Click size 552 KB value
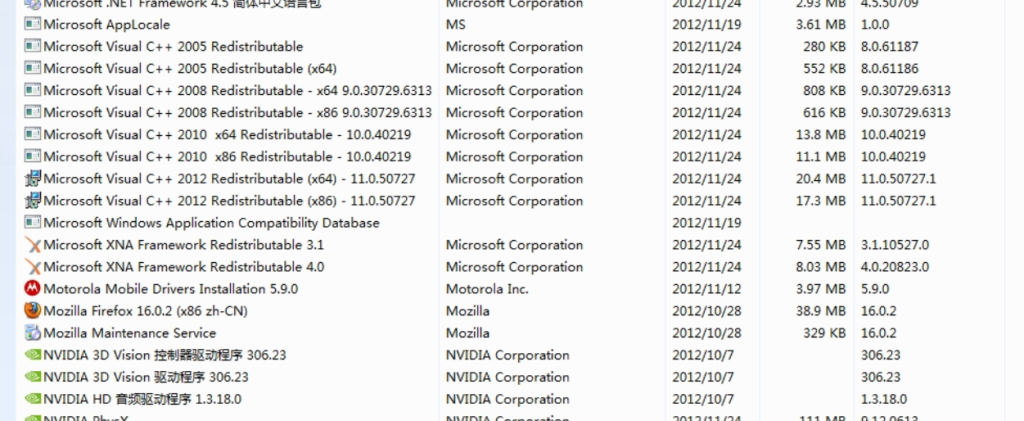Screen dimensions: 1024x421 point(824,69)
